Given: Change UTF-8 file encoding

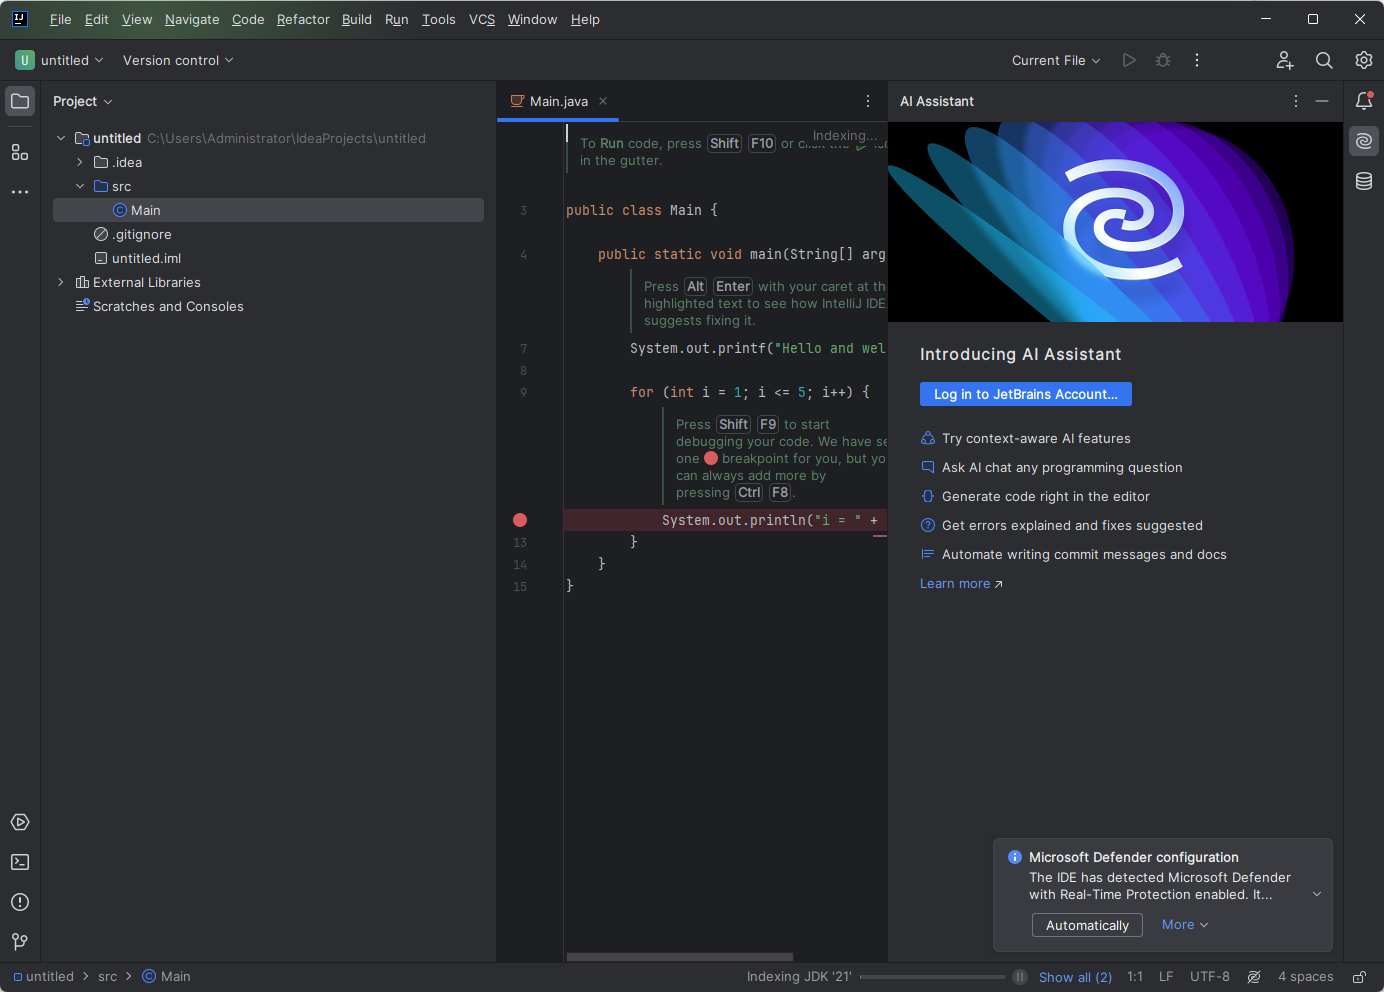Looking at the screenshot, I should click(1210, 977).
